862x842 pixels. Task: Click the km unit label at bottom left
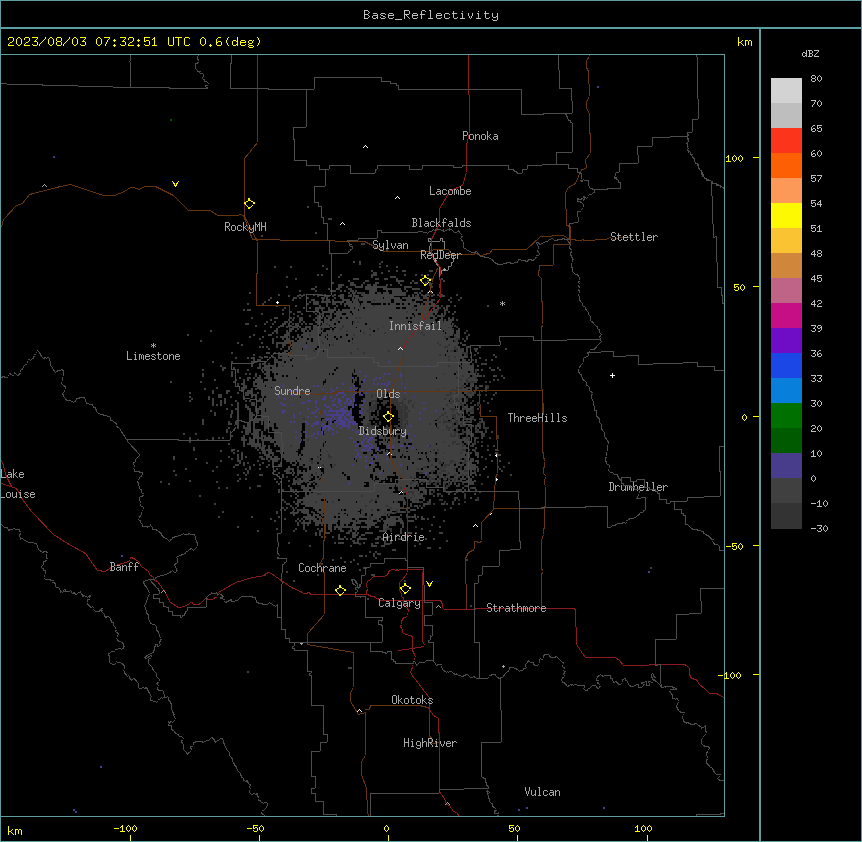[x=14, y=830]
